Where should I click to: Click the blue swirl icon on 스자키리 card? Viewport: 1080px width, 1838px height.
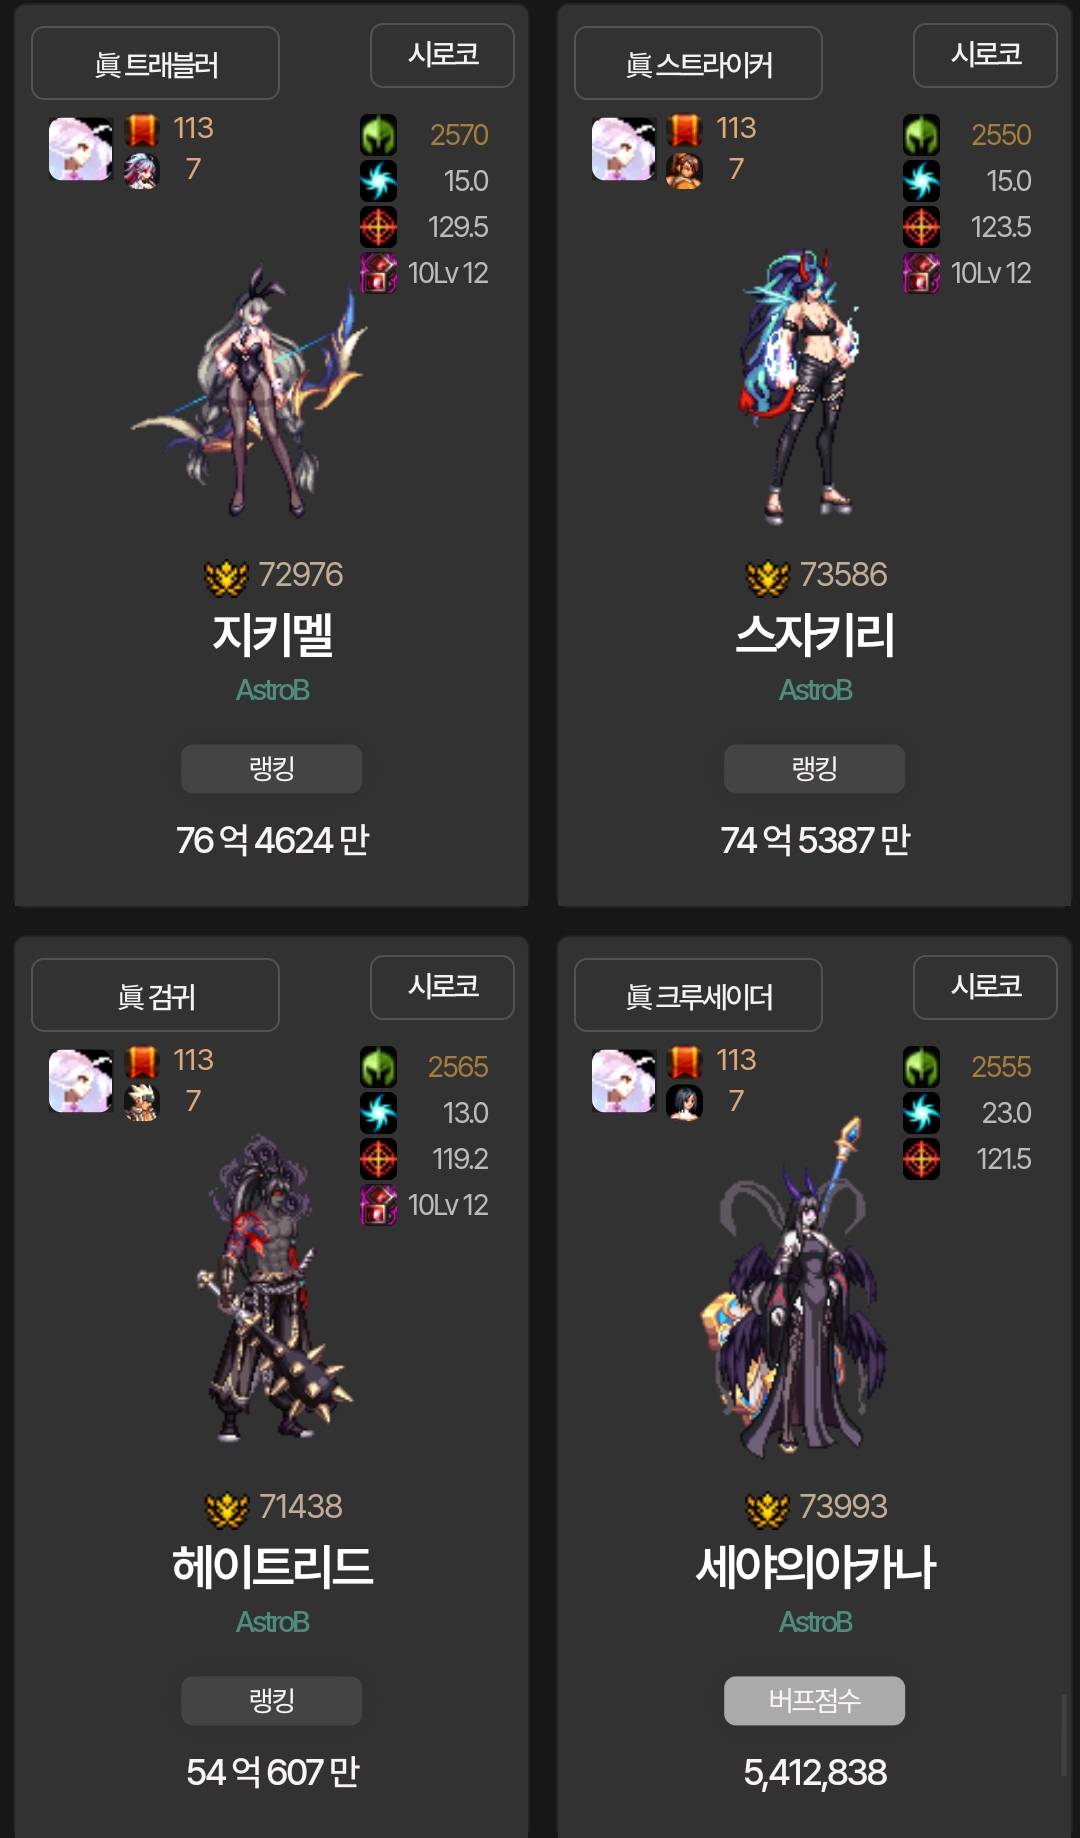921,181
